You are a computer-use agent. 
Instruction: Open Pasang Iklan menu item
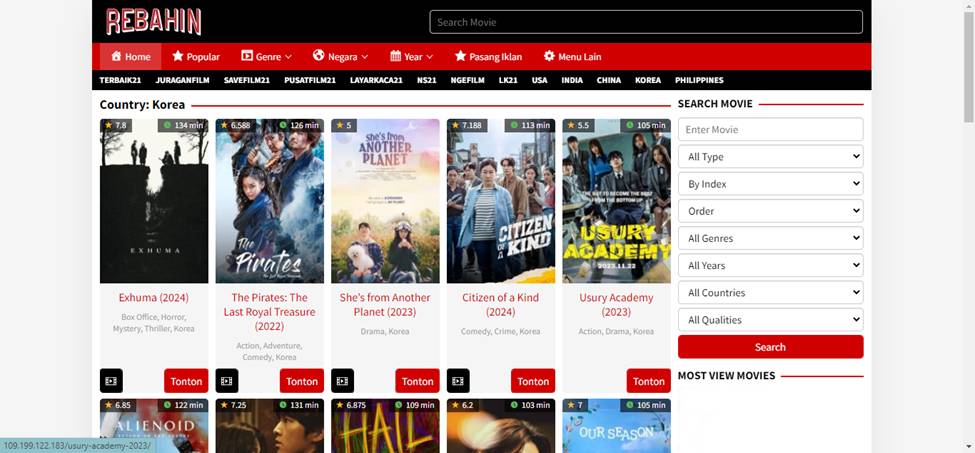488,57
